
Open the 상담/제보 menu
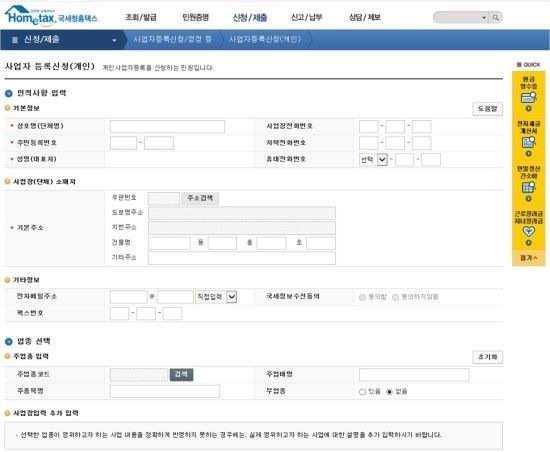[x=364, y=17]
